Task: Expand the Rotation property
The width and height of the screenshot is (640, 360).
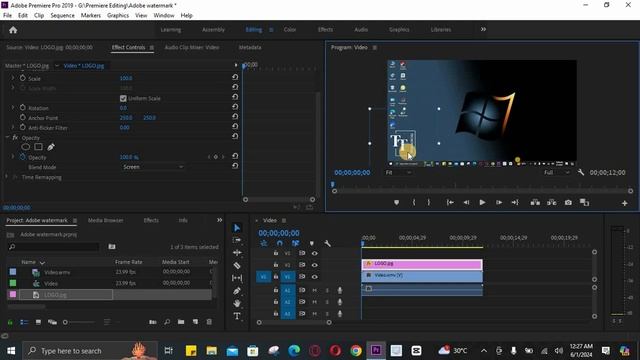Action: click(13, 107)
